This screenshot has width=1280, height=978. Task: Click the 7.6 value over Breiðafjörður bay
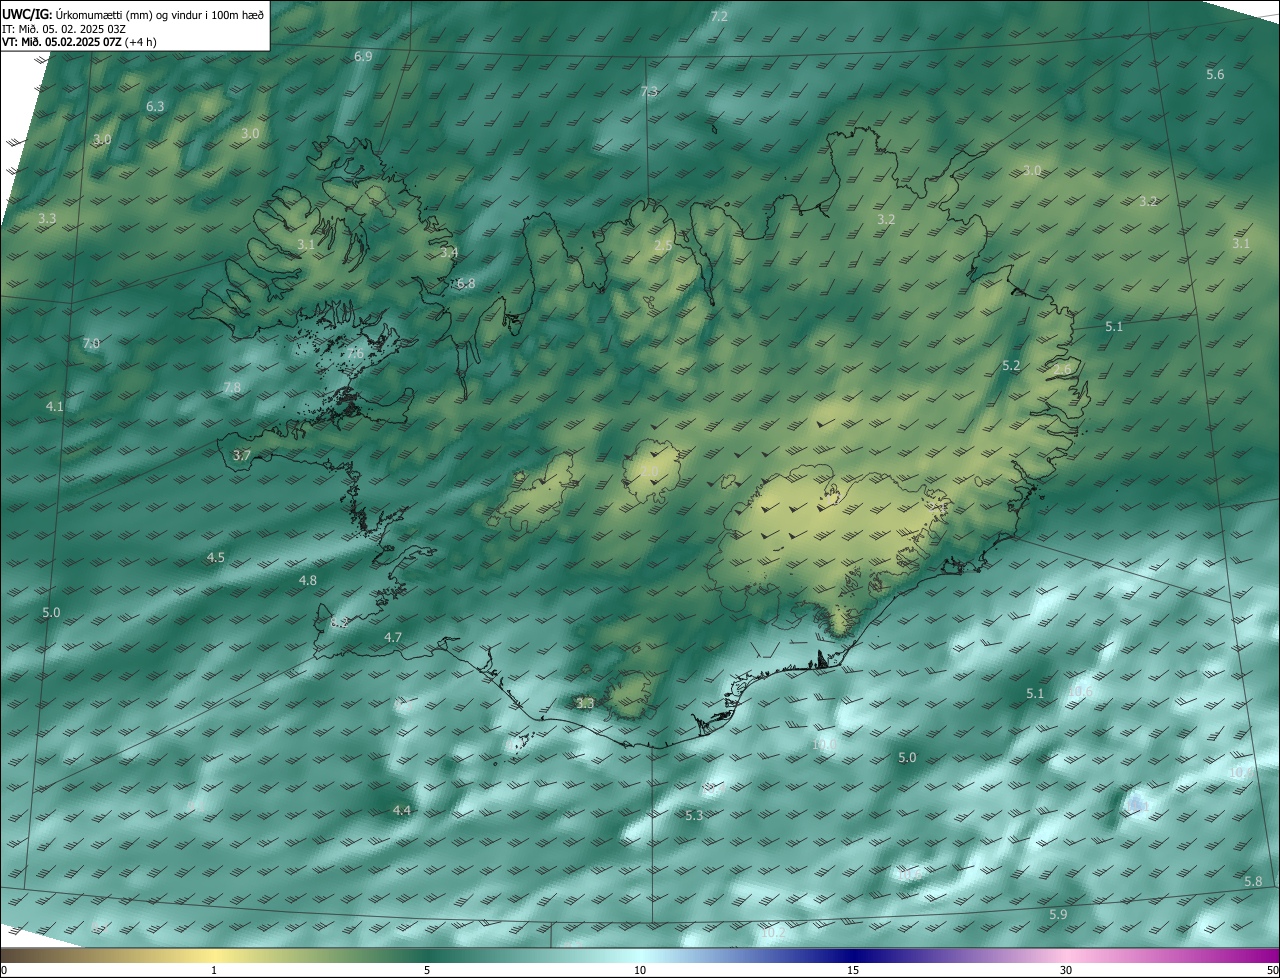click(355, 354)
